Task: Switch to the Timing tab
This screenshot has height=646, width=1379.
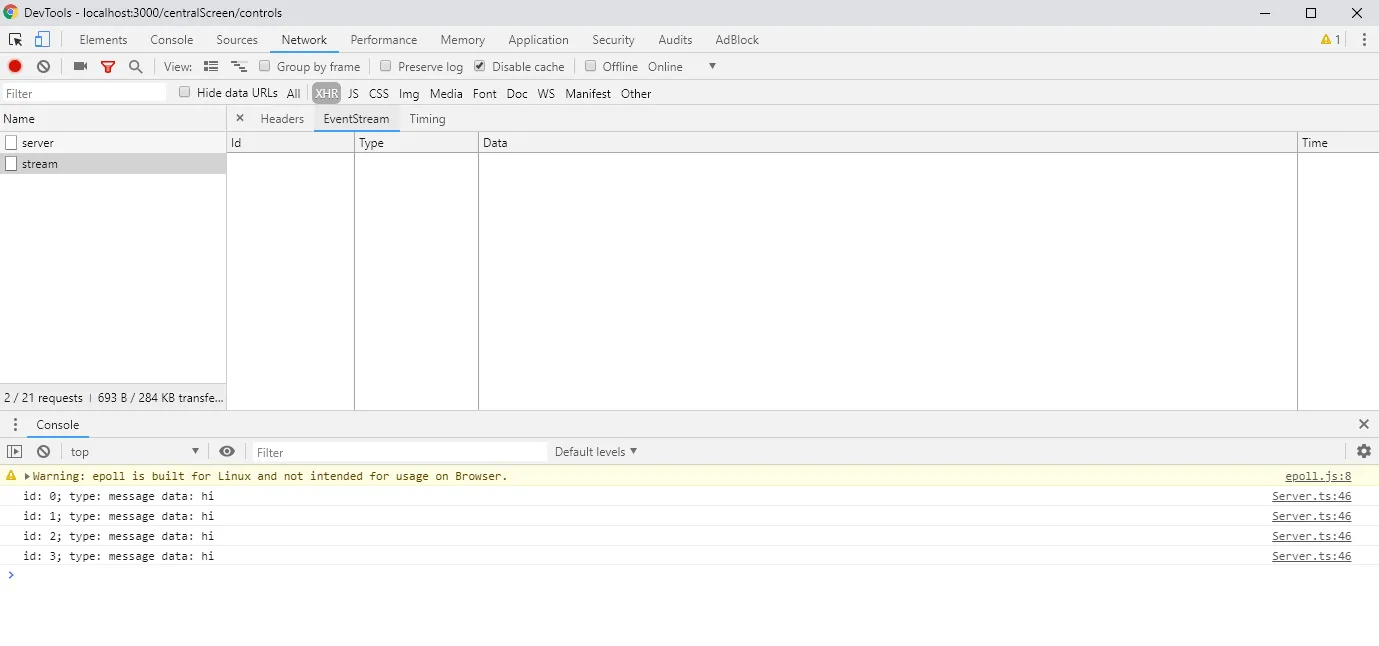Action: click(428, 118)
